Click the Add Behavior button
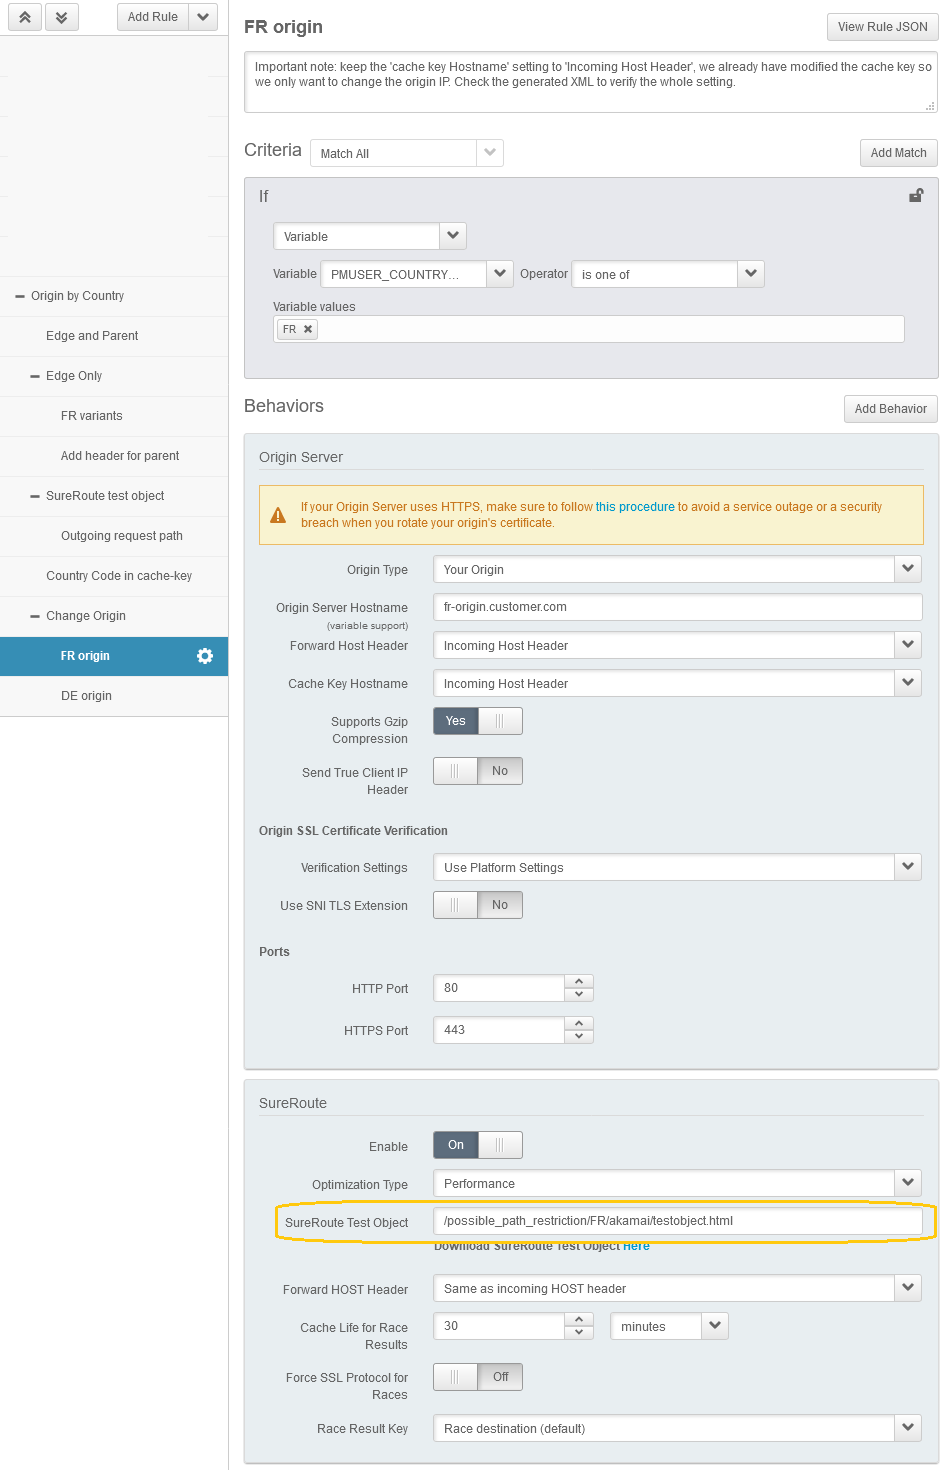The height and width of the screenshot is (1470, 949). pos(890,409)
